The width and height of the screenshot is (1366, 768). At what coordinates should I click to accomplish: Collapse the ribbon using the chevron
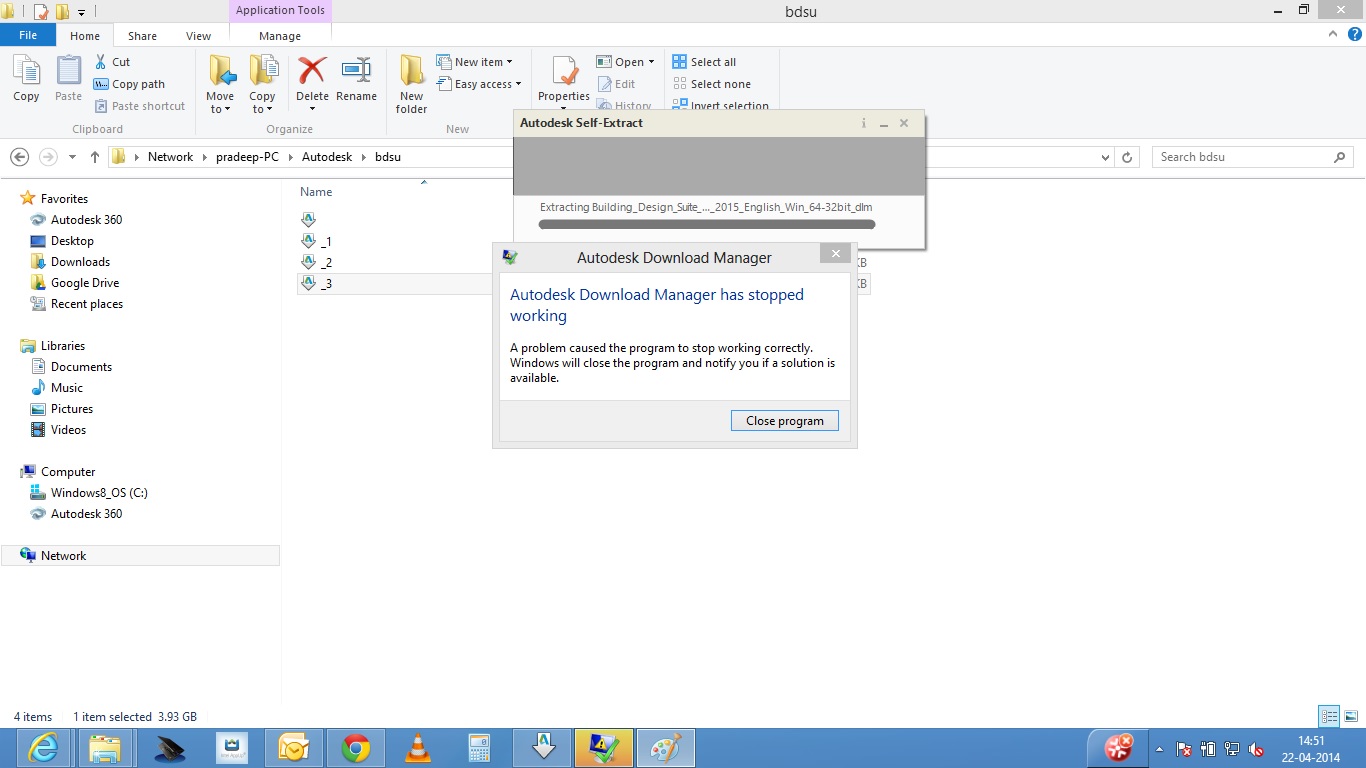(x=1332, y=34)
